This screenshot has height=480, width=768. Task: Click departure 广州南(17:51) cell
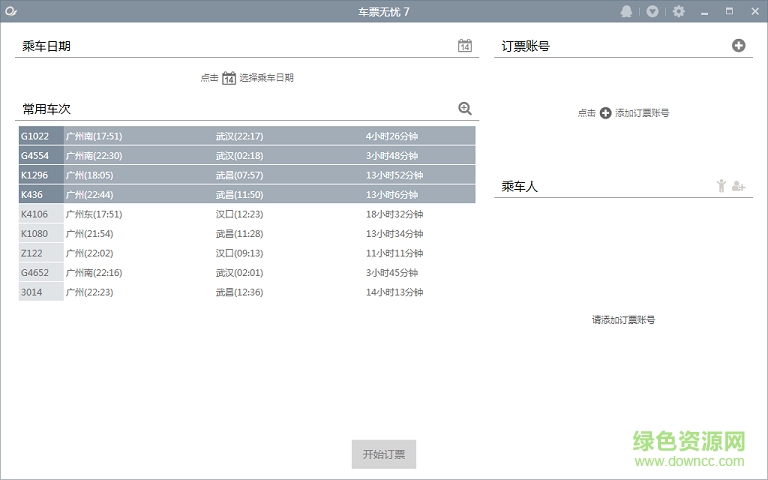(x=94, y=136)
